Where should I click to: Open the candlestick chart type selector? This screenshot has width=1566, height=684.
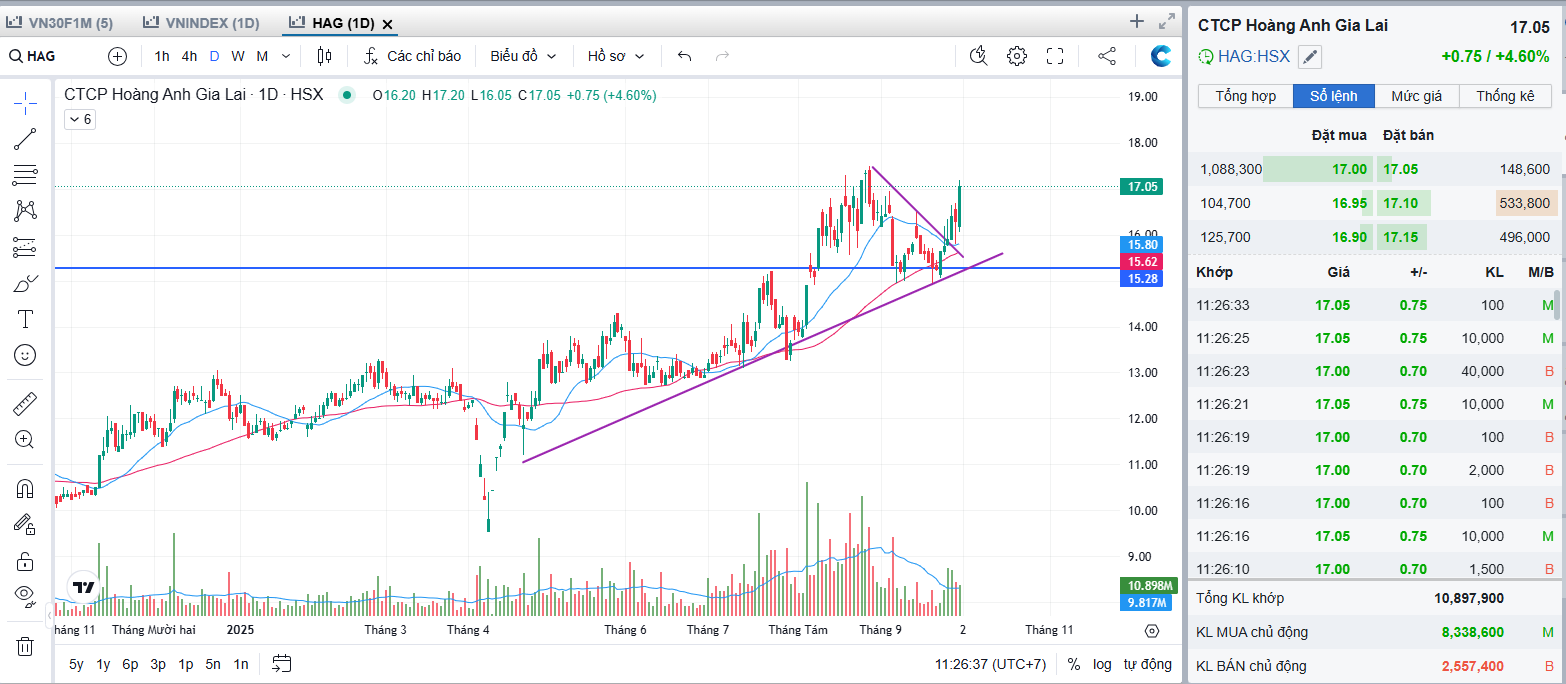coord(323,56)
